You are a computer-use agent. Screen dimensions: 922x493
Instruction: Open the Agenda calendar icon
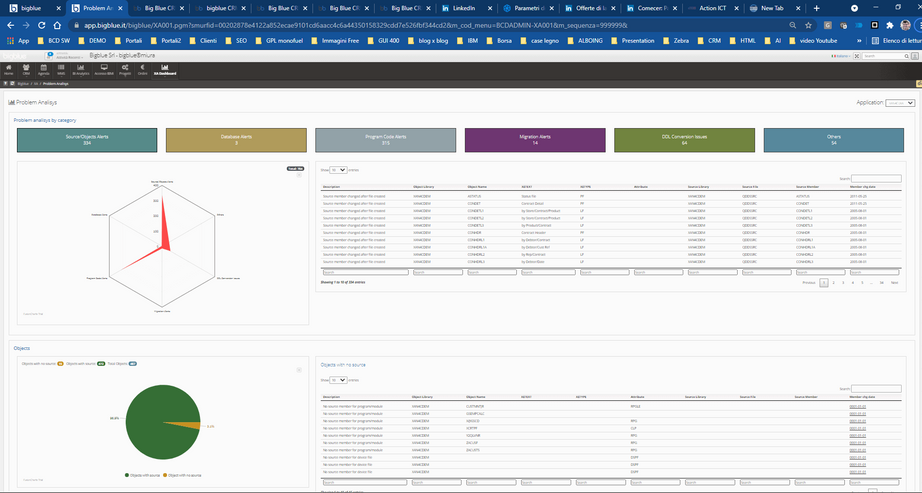[x=44, y=70]
